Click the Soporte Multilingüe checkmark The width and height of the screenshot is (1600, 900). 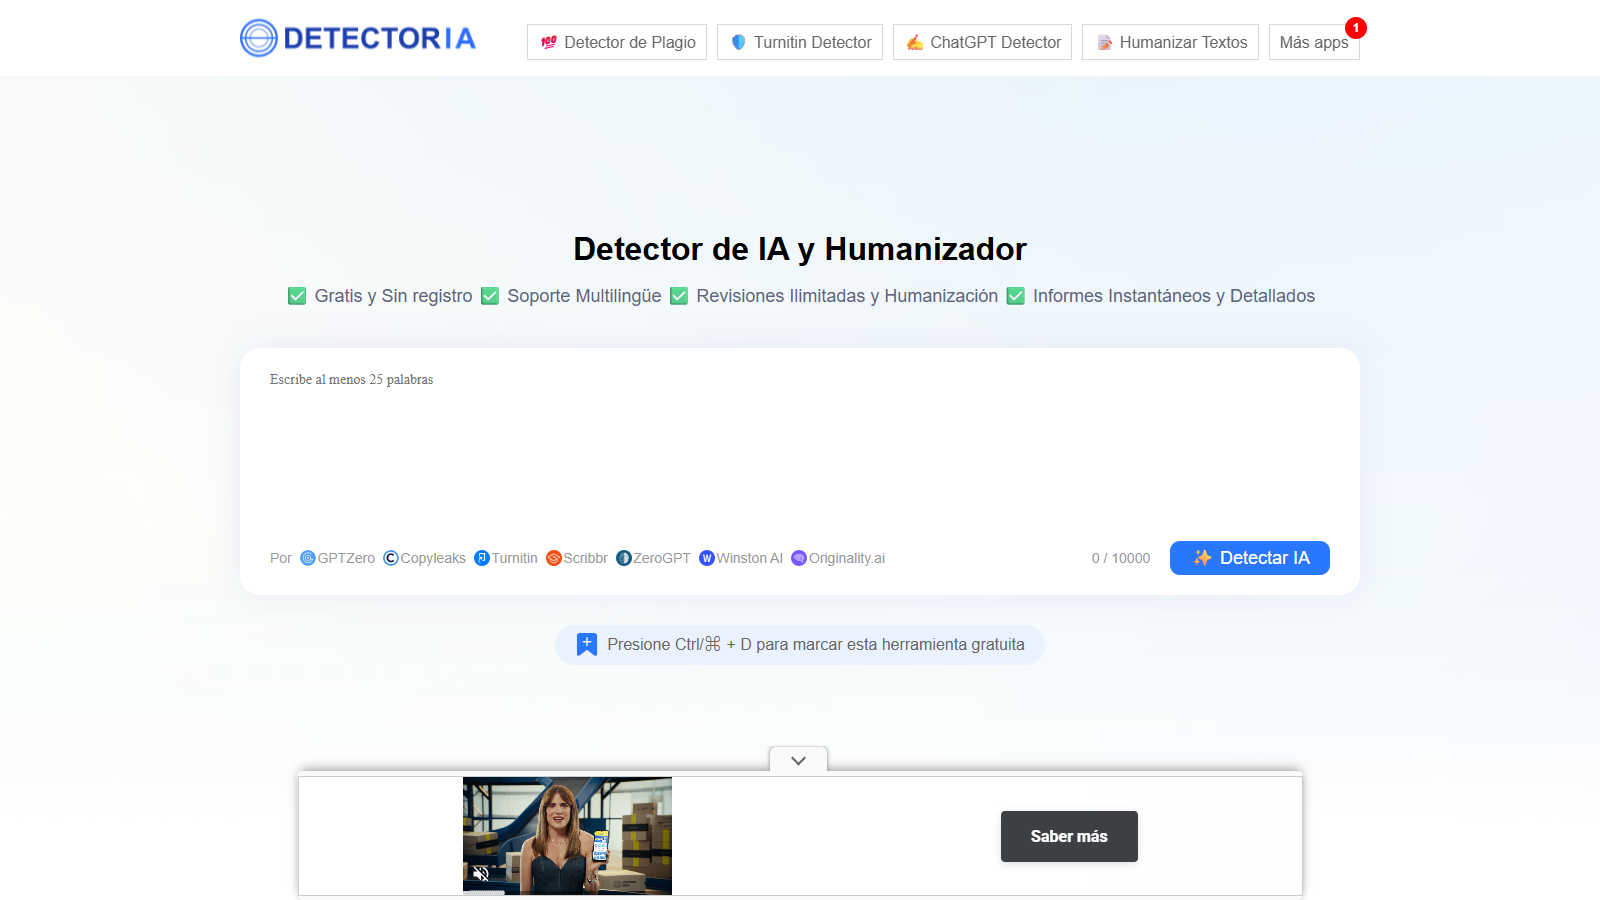(x=490, y=296)
